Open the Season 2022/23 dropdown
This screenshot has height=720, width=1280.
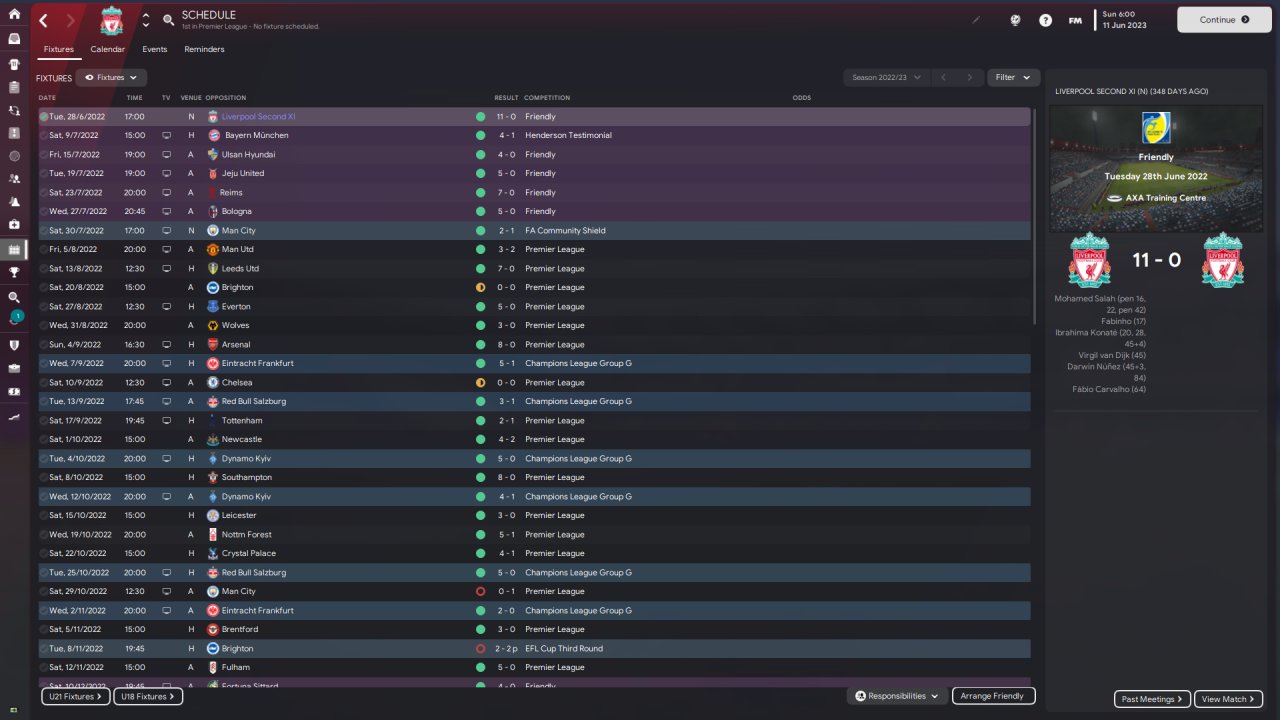[886, 77]
